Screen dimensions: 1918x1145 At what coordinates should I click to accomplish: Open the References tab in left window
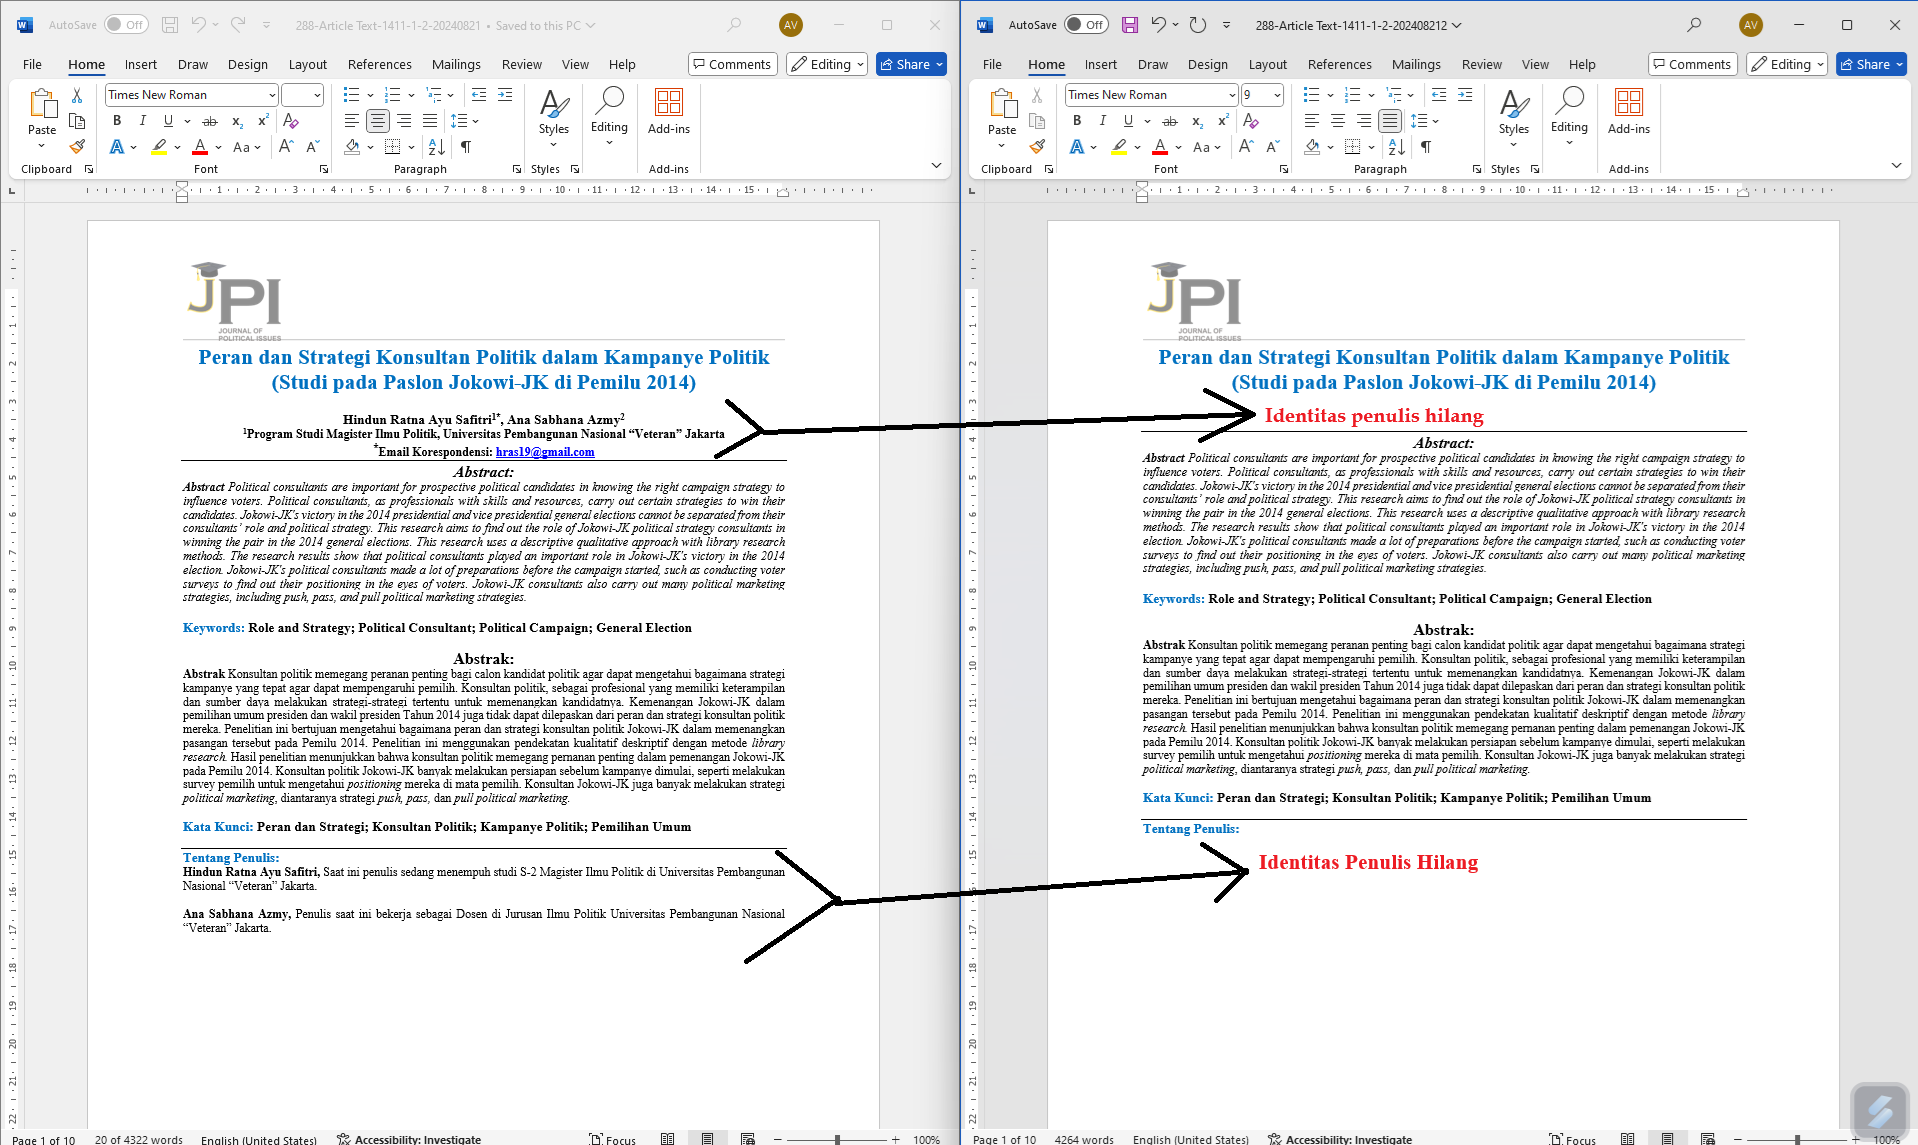(379, 64)
